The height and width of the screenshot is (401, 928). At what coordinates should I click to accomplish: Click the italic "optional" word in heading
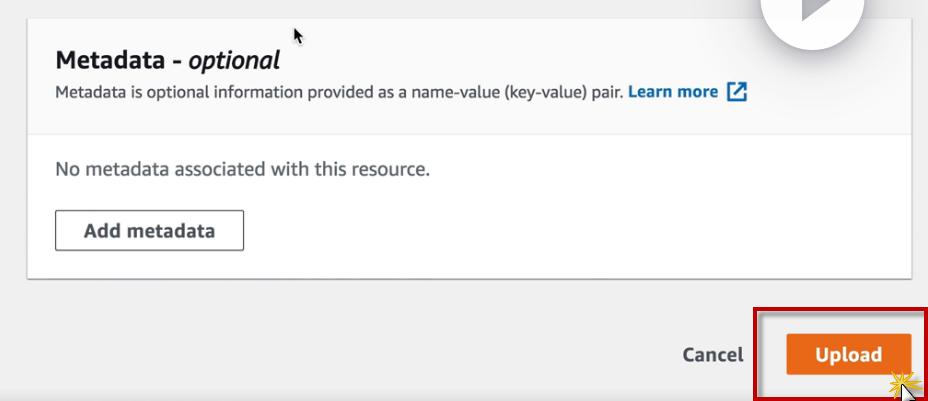point(234,60)
